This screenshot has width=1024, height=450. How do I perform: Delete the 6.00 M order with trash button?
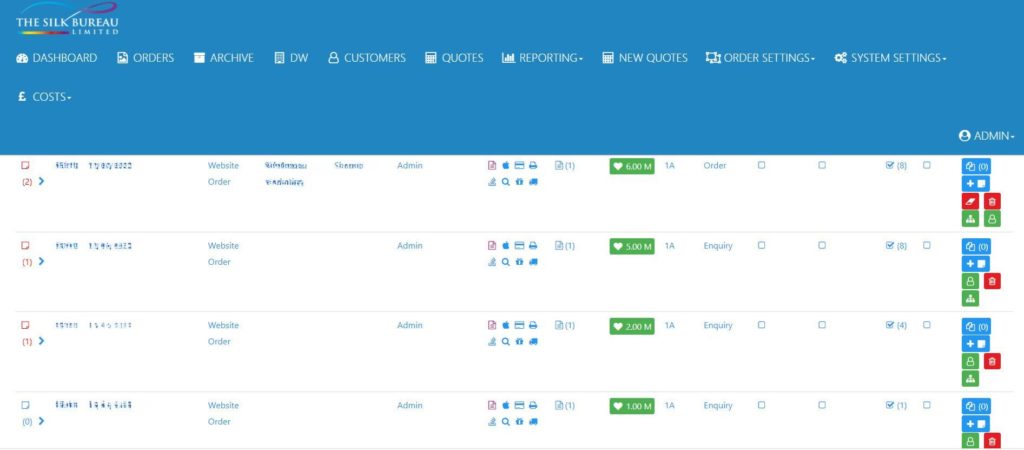(x=993, y=202)
